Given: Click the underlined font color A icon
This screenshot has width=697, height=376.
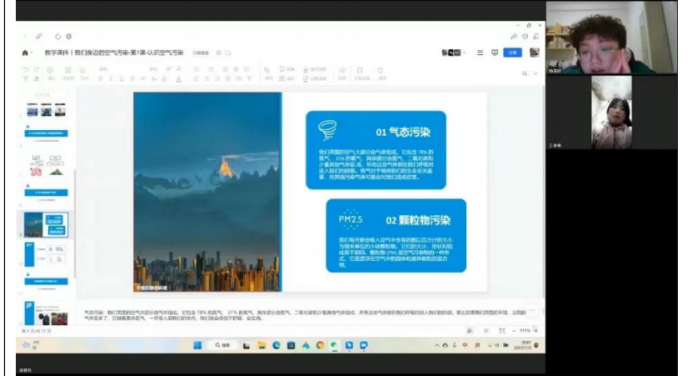Looking at the screenshot, I should pyautogui.click(x=179, y=79).
